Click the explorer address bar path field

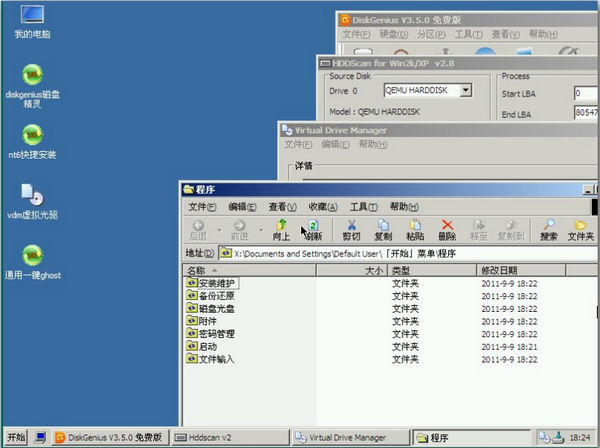(x=408, y=253)
